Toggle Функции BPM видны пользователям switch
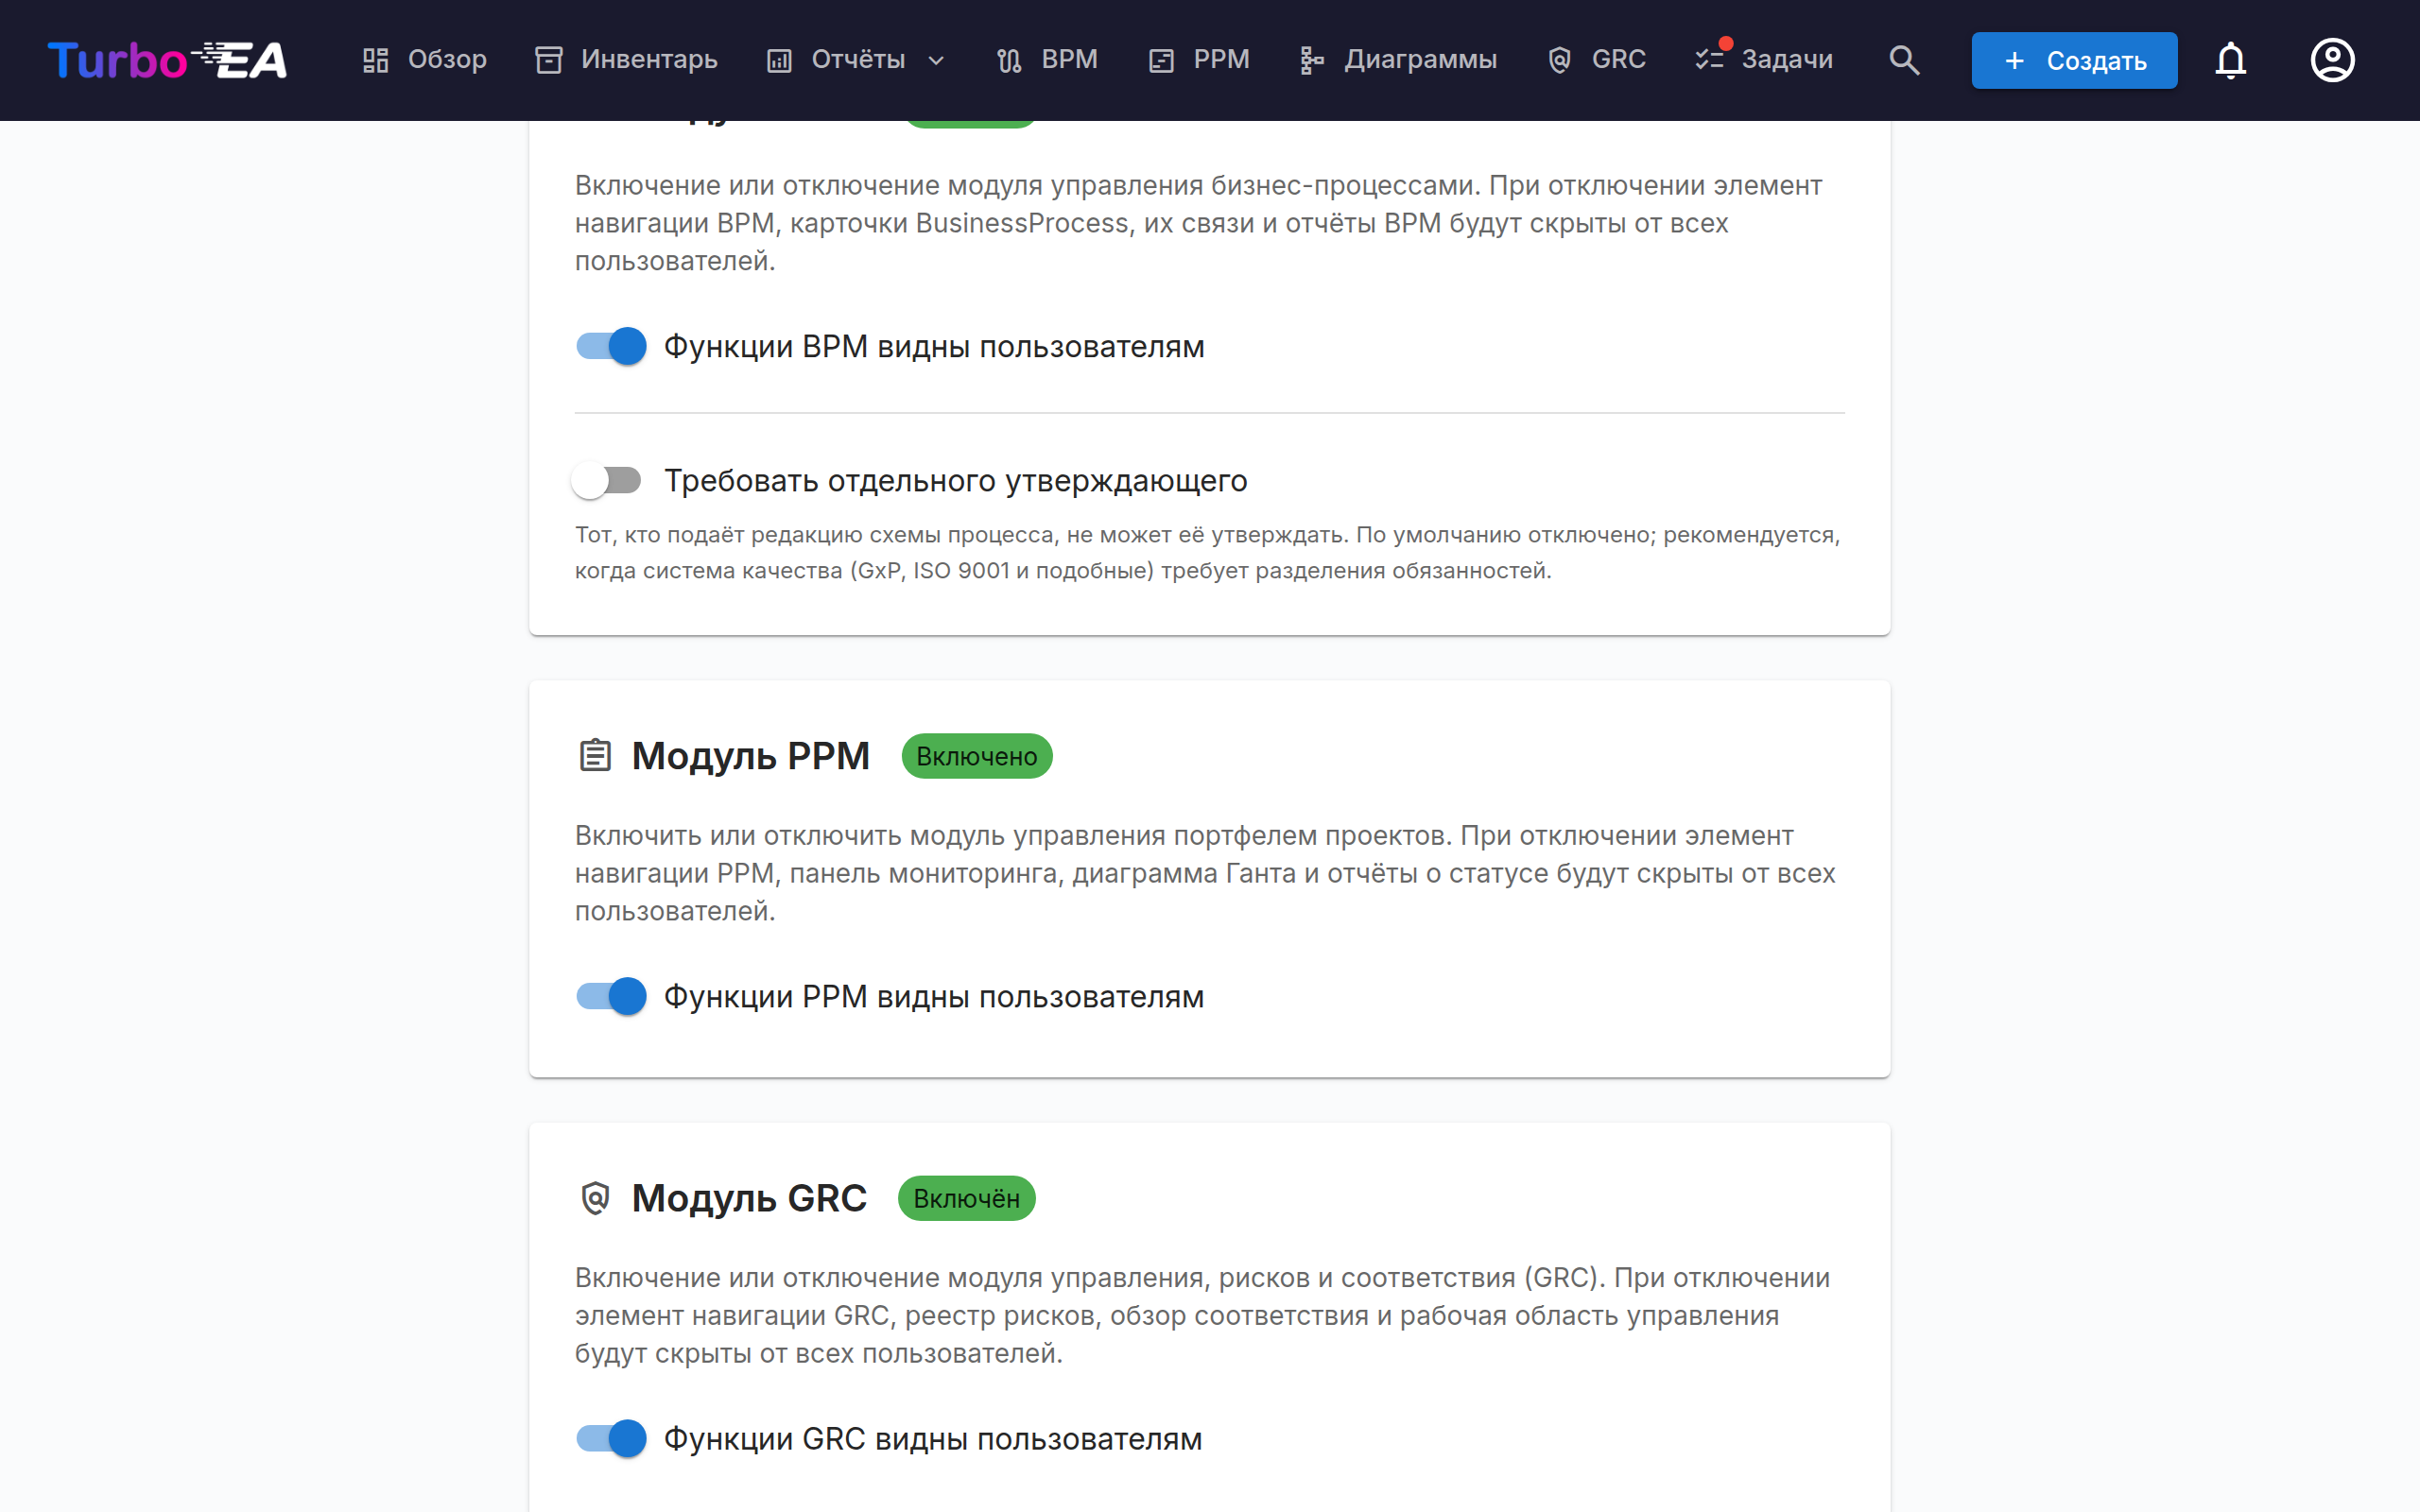 click(611, 346)
